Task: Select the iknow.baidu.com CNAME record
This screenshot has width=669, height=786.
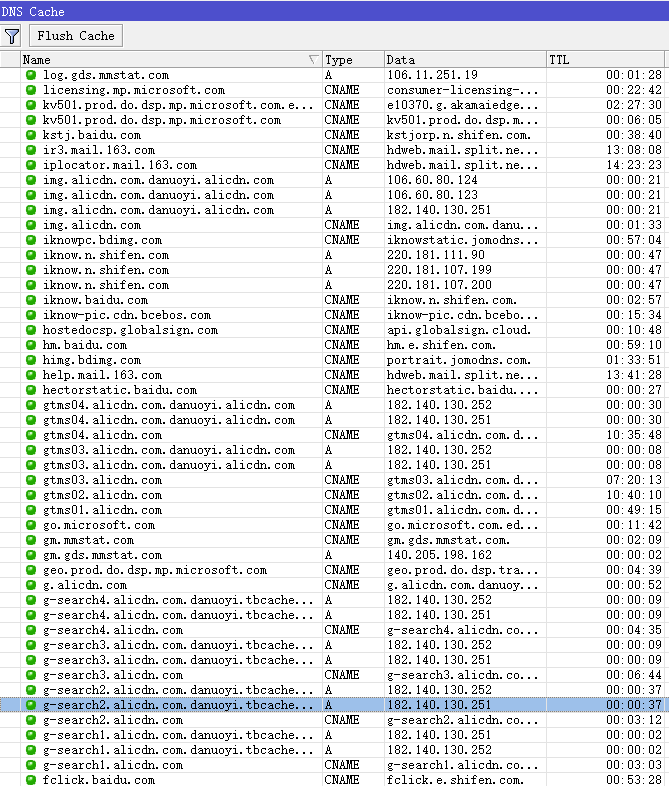Action: [95, 300]
